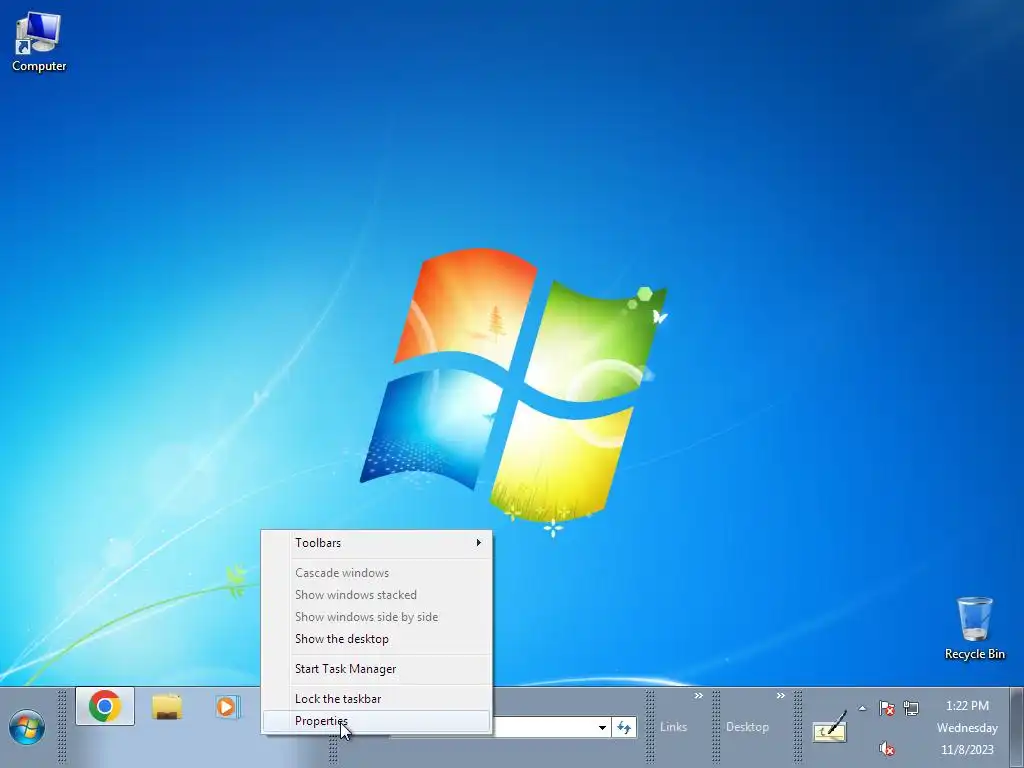Screen dimensions: 1024x768
Task: Click the muted volume speaker icon
Action: (887, 748)
